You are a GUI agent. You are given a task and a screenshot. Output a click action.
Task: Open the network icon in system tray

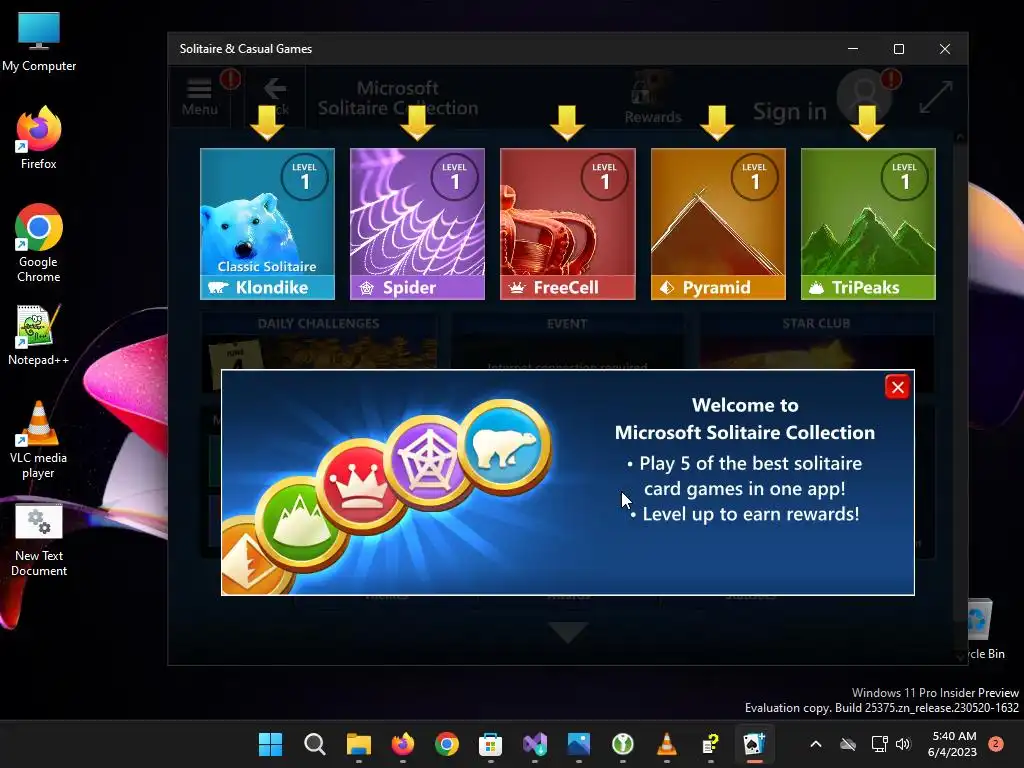click(880, 744)
